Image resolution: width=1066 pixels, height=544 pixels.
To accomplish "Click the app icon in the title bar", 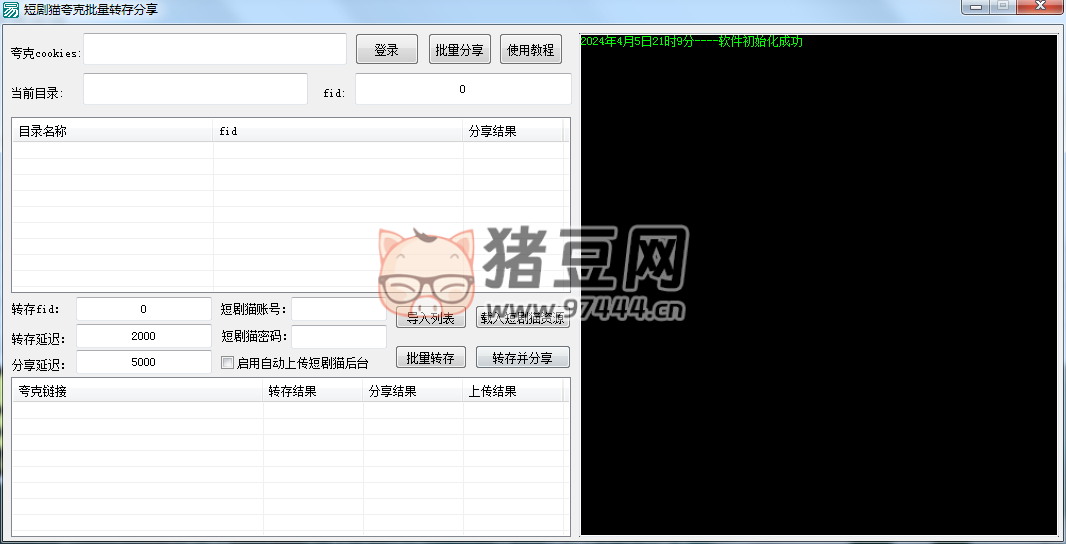I will click(x=11, y=9).
